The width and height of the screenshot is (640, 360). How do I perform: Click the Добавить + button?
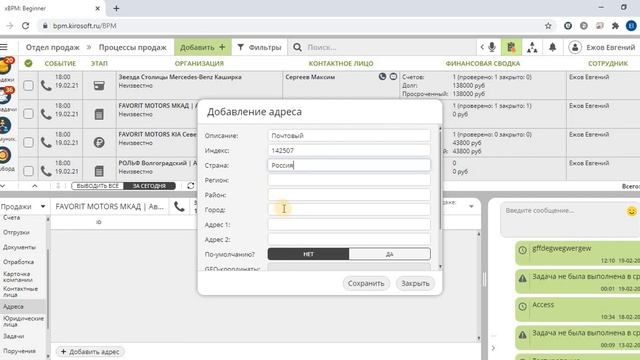[x=203, y=47]
